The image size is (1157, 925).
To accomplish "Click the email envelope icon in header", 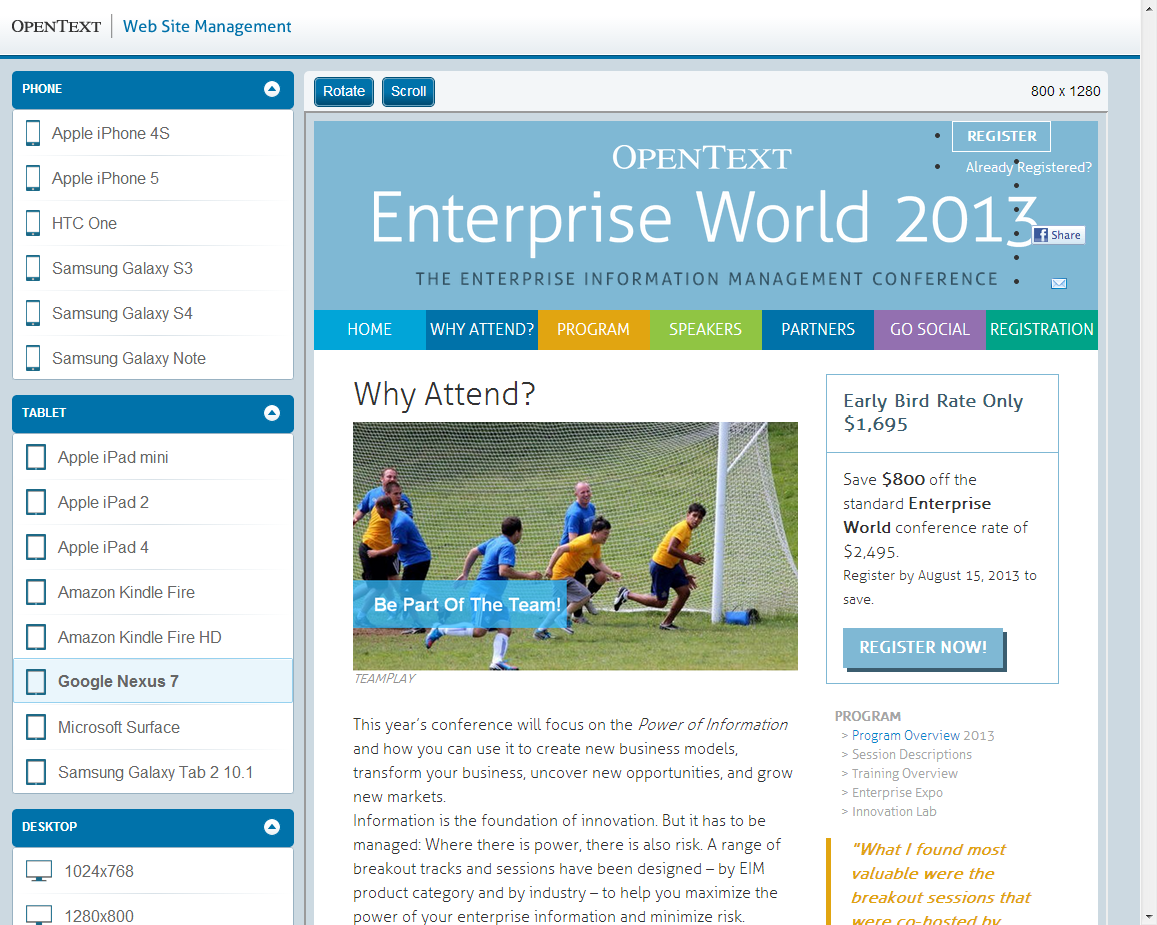I will [x=1059, y=283].
